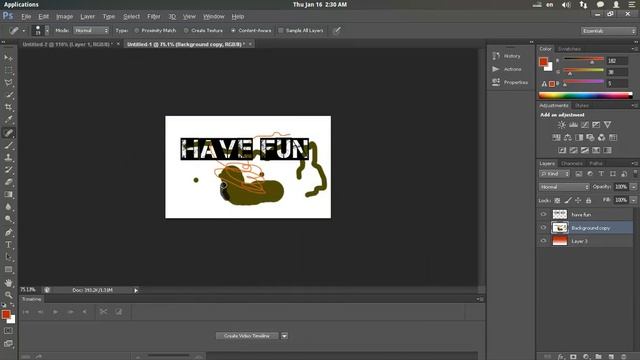Switch to the Swatches tab
The image size is (640, 360).
click(569, 49)
